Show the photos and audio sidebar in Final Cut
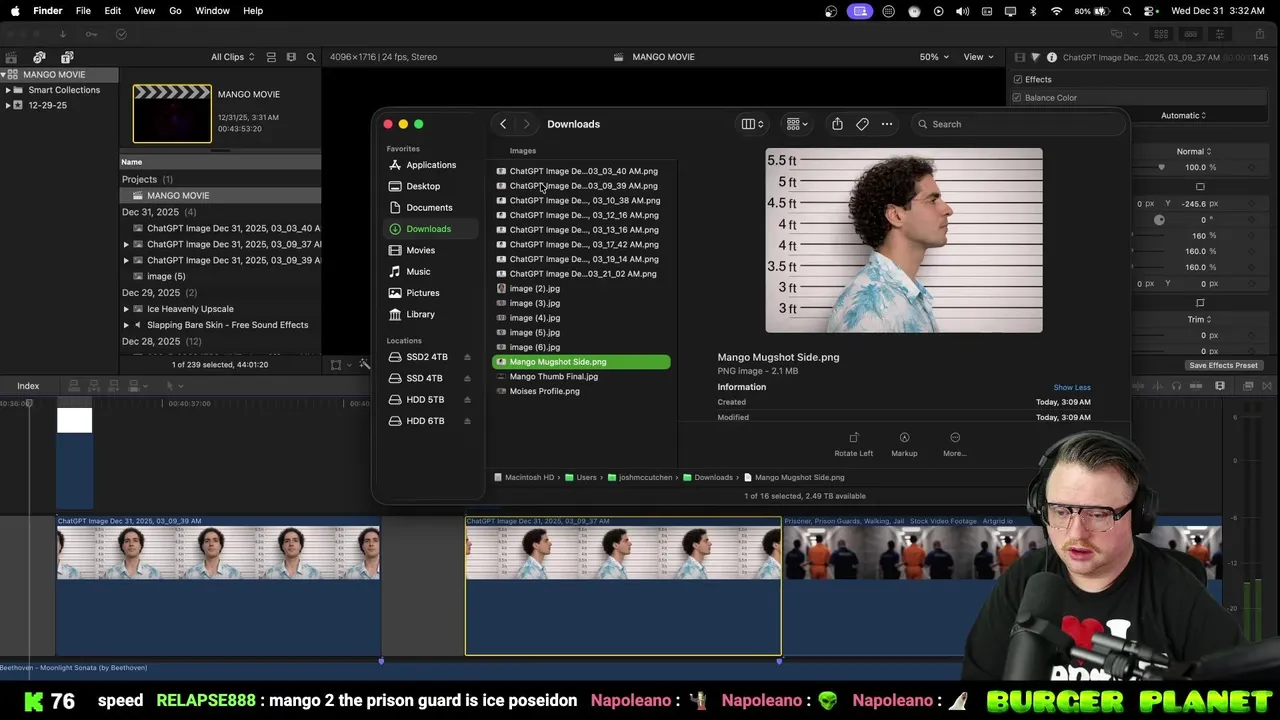Image resolution: width=1280 pixels, height=720 pixels. [x=39, y=57]
